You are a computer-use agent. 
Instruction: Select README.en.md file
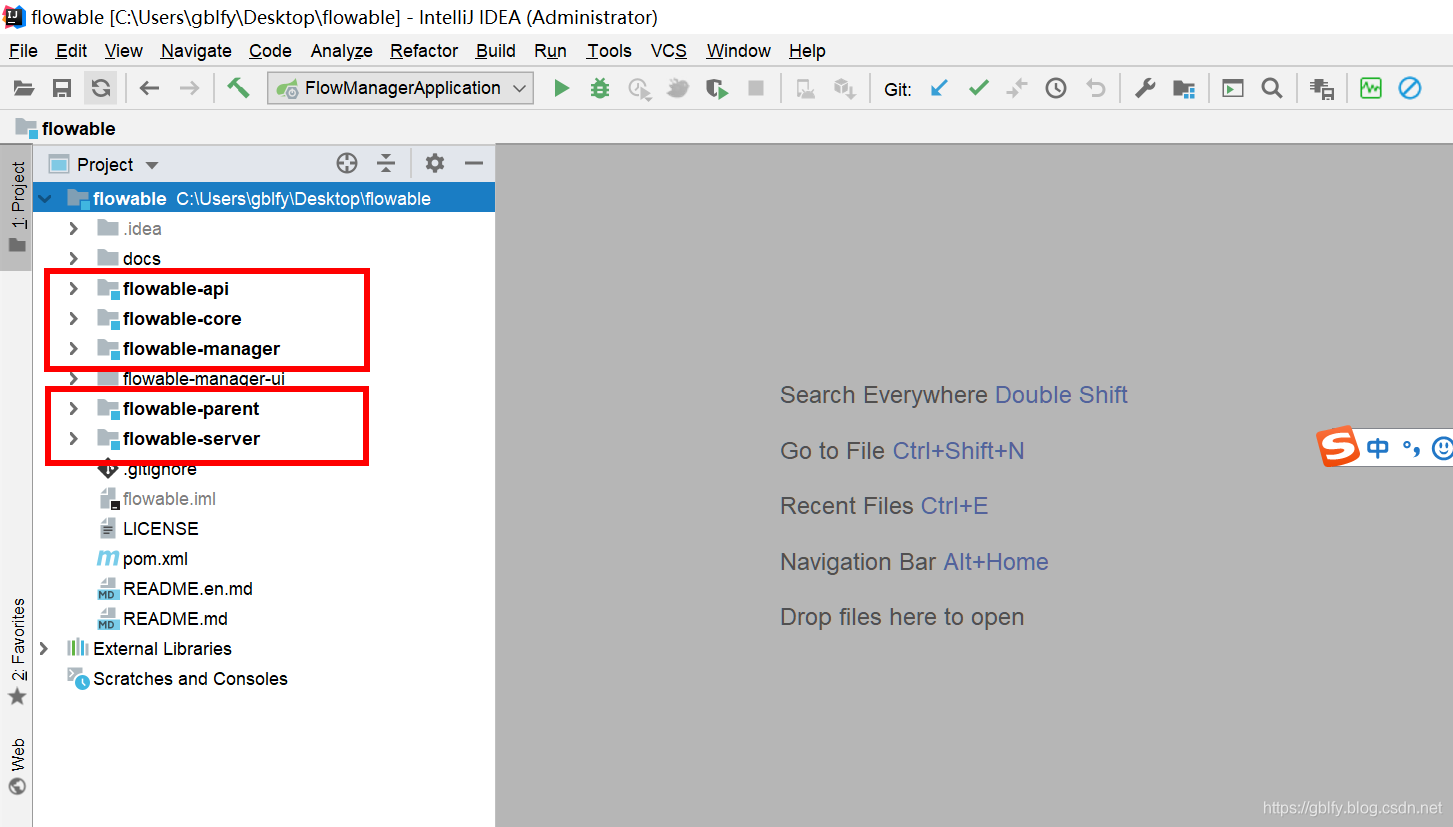click(188, 589)
